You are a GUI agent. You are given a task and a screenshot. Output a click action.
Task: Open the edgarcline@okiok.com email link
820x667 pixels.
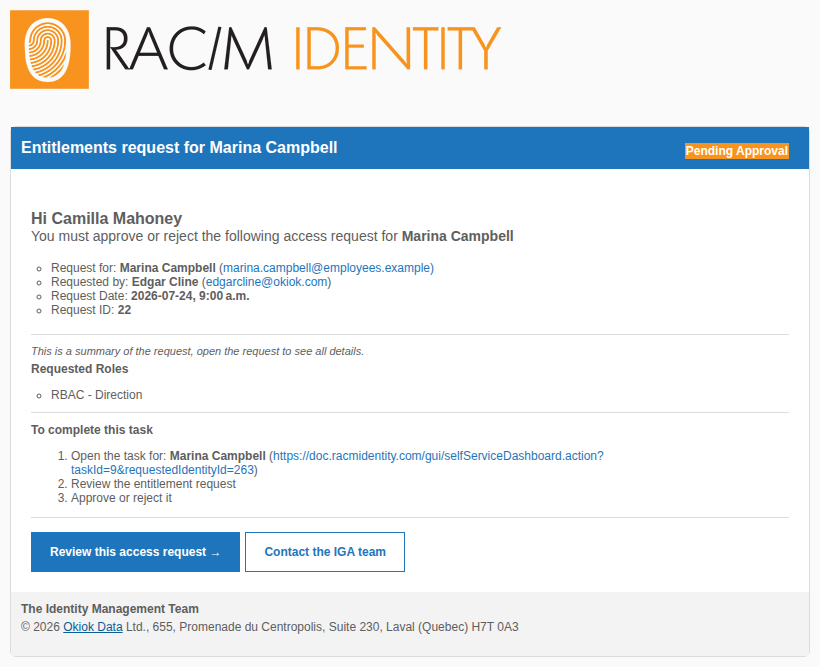267,282
